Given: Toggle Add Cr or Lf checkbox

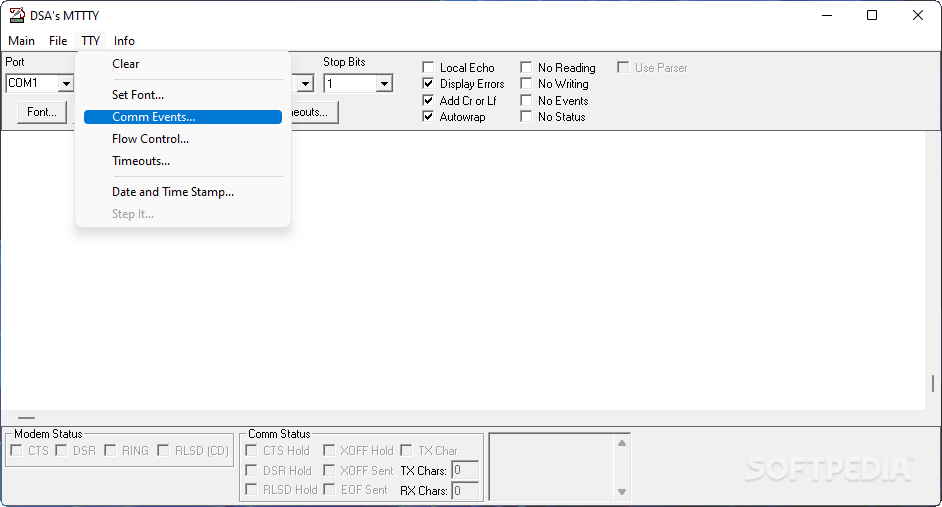Looking at the screenshot, I should [x=428, y=100].
